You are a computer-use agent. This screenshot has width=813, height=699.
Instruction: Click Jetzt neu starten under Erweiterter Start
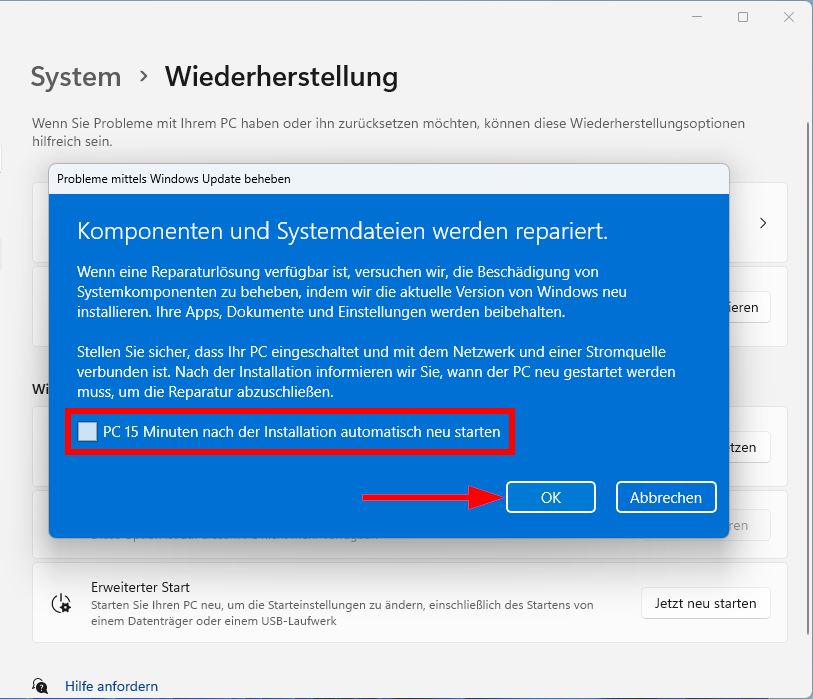click(705, 603)
